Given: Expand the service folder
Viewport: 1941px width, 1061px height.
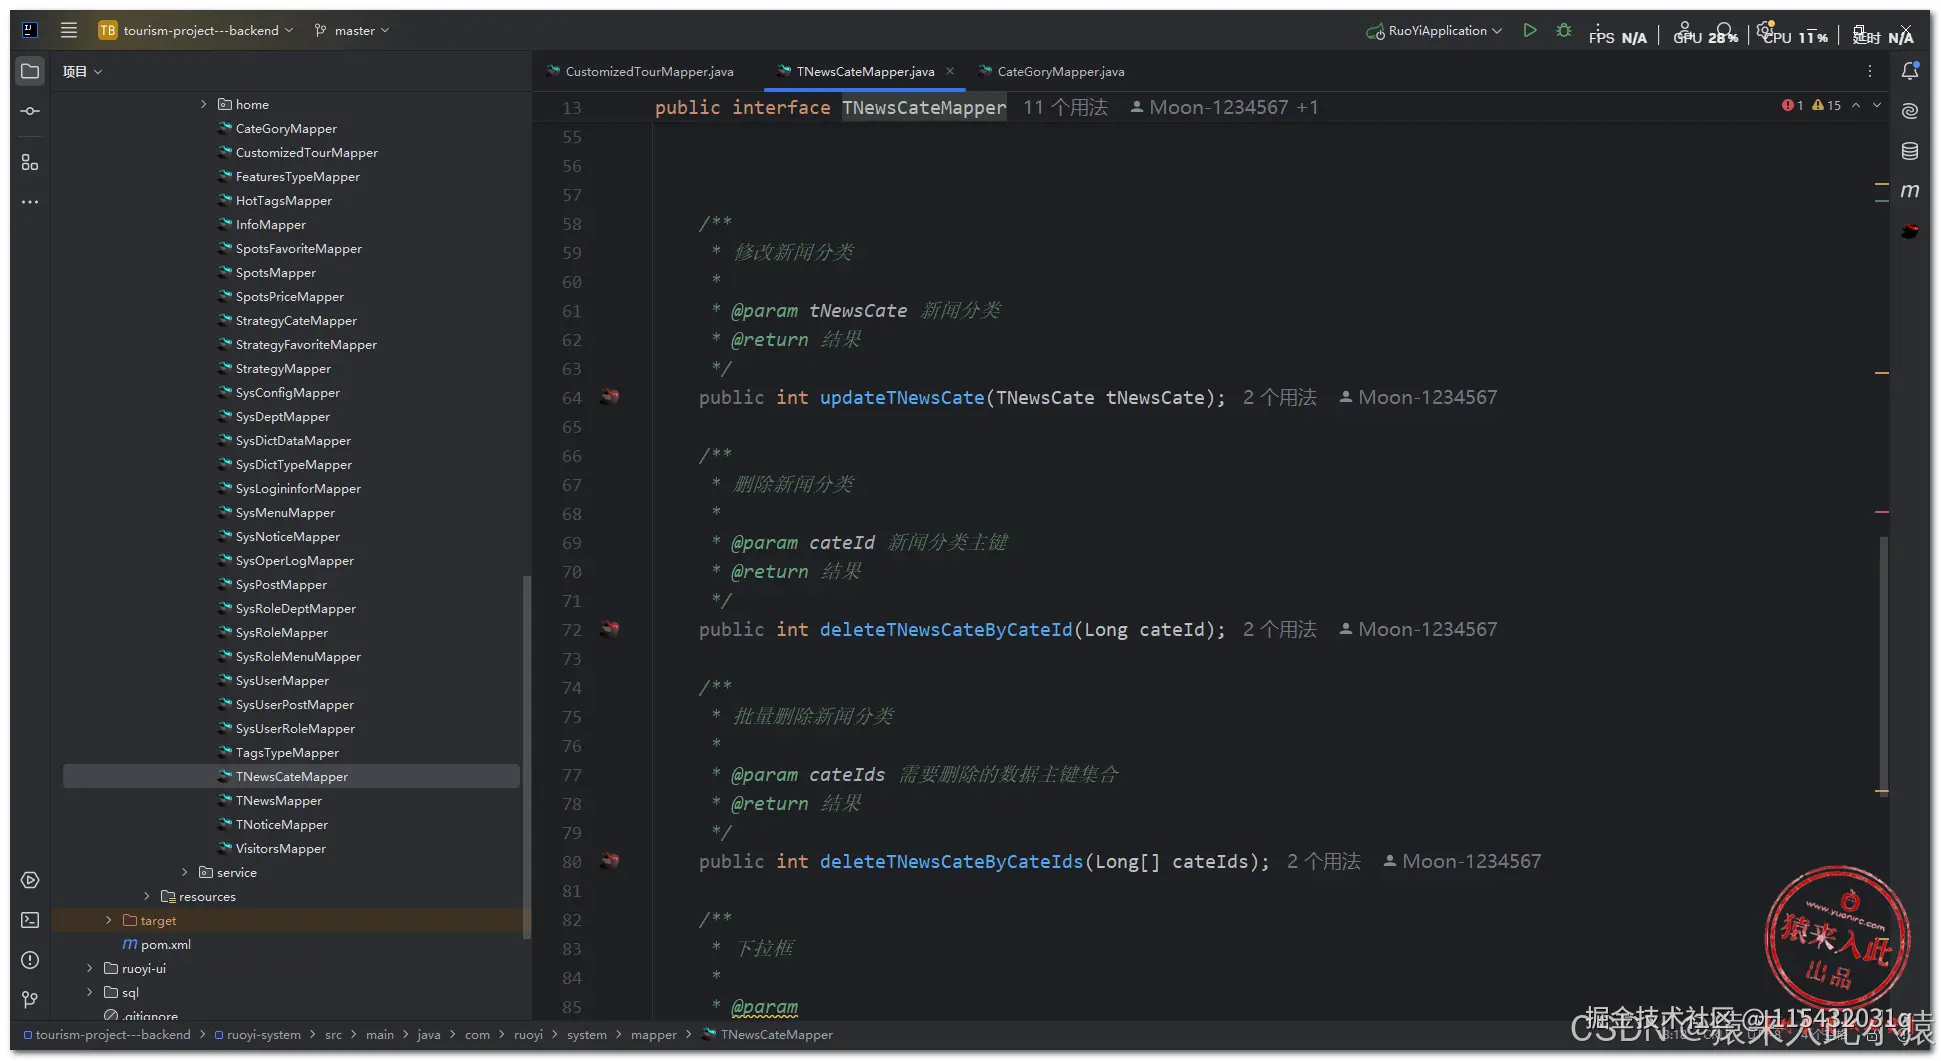Looking at the screenshot, I should pyautogui.click(x=184, y=872).
